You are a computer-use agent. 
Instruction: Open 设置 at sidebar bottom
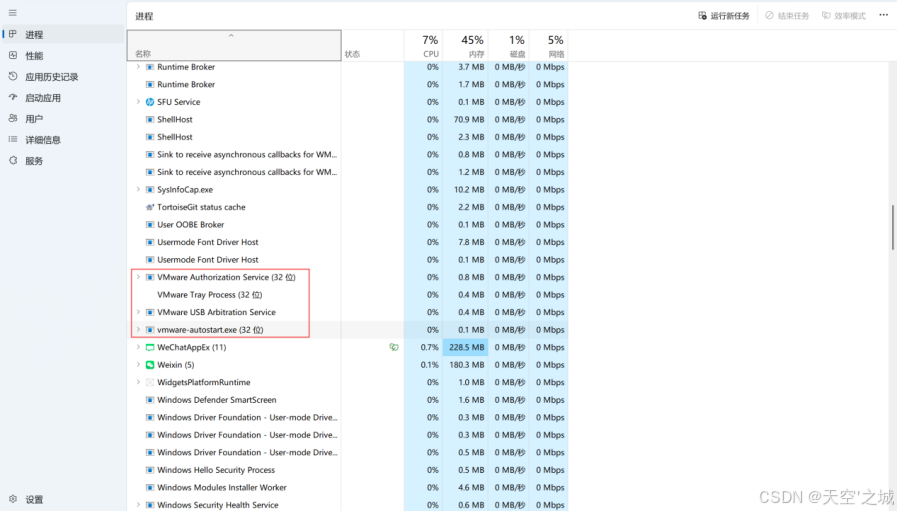pos(62,499)
